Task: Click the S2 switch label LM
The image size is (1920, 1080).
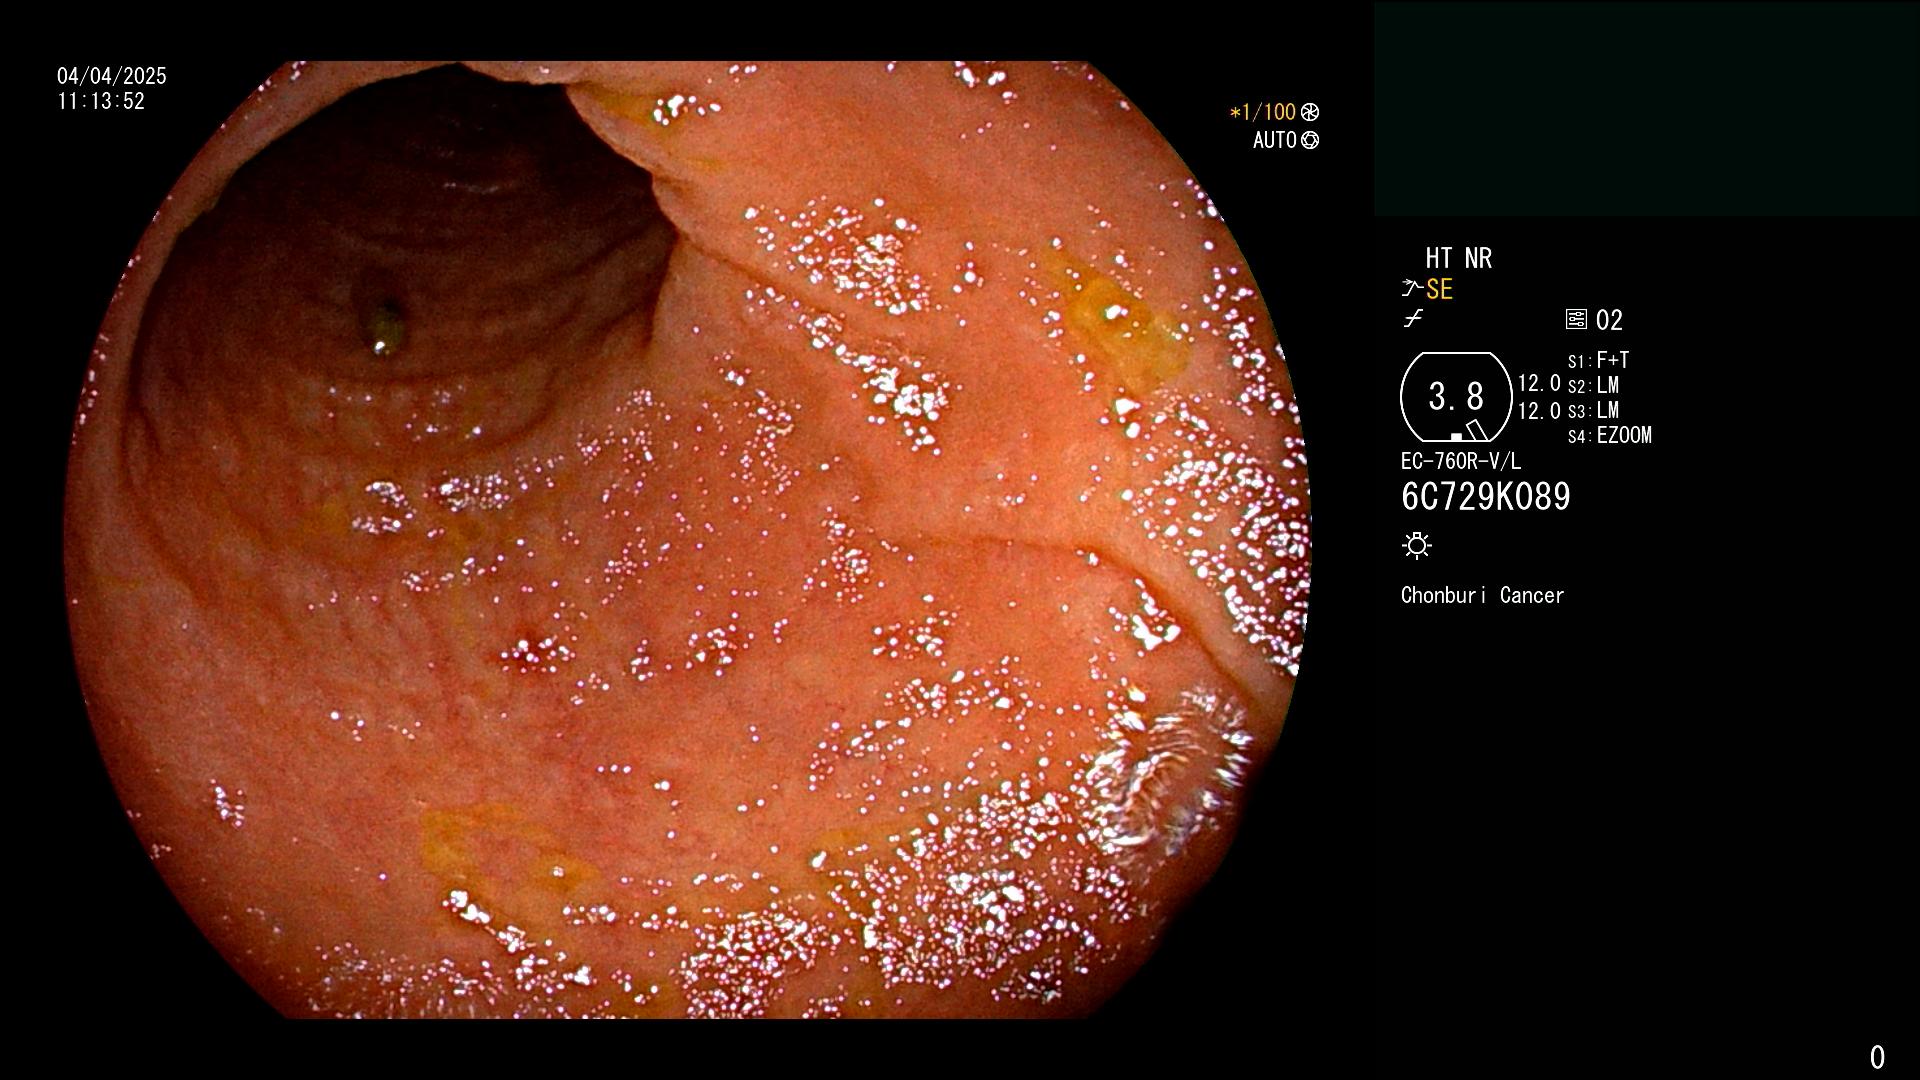Action: [x=1608, y=385]
